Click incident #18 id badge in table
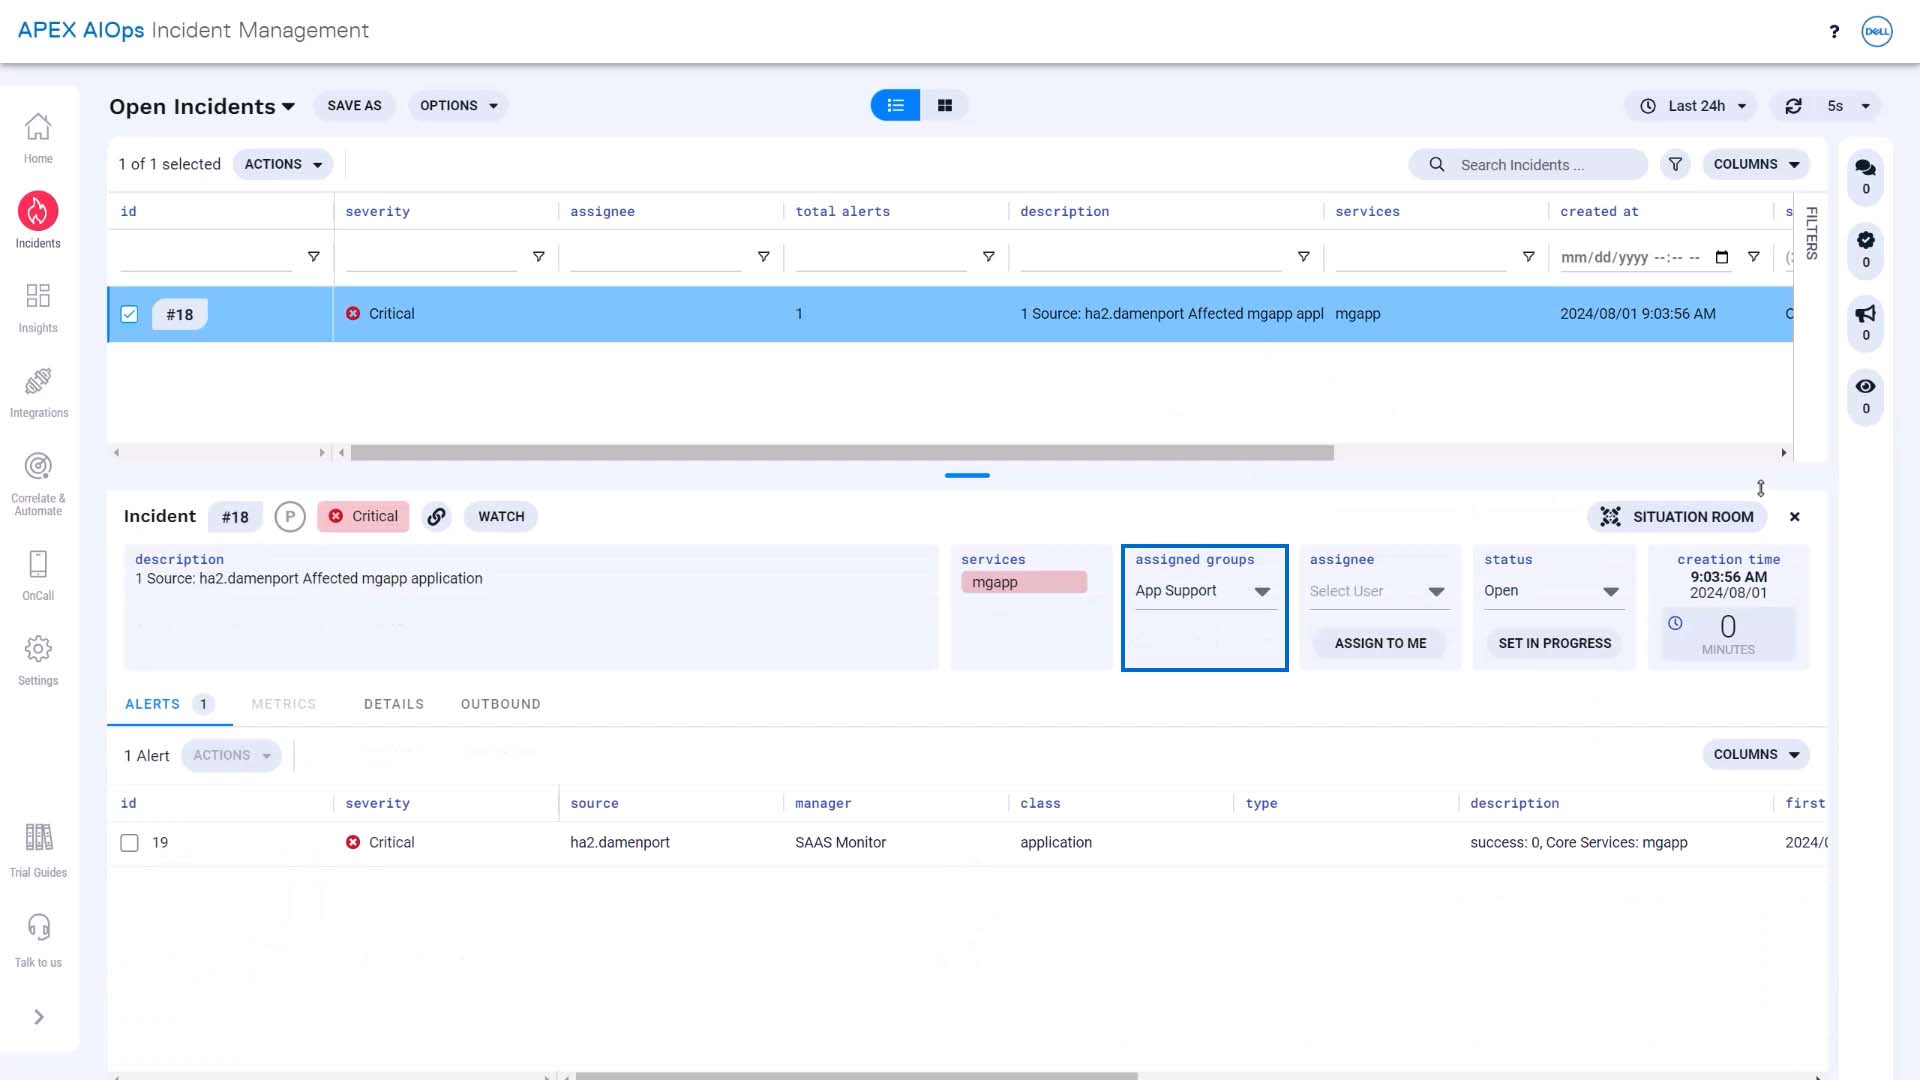Image resolution: width=1920 pixels, height=1080 pixels. (180, 314)
